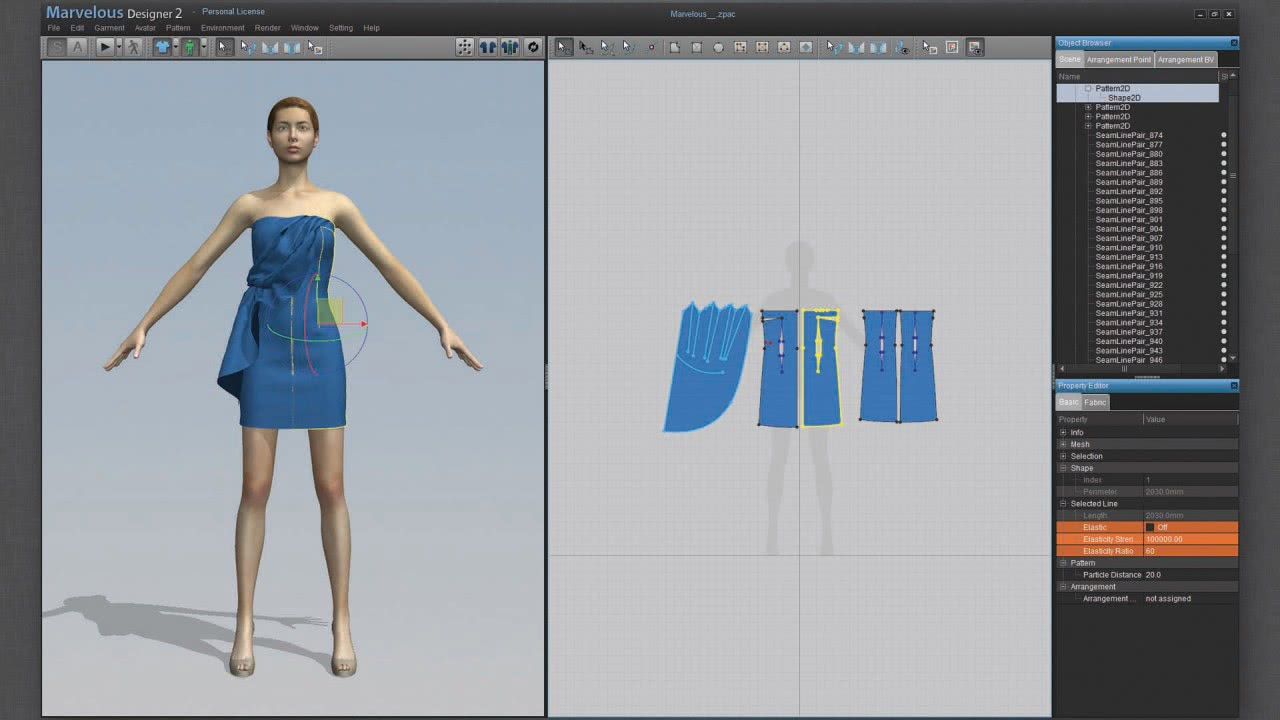Expand the Mesh property group
Image resolution: width=1280 pixels, height=720 pixels.
[x=1063, y=444]
